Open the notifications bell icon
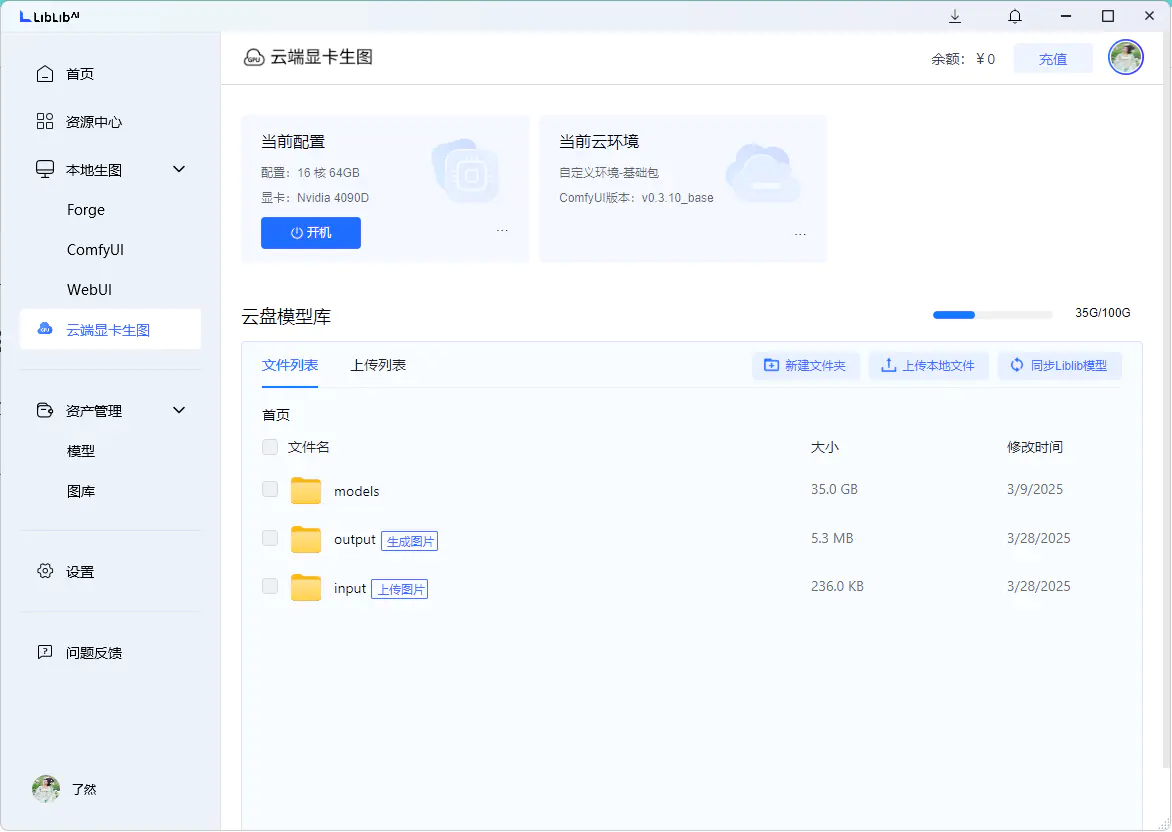Image resolution: width=1172 pixels, height=832 pixels. point(1014,16)
